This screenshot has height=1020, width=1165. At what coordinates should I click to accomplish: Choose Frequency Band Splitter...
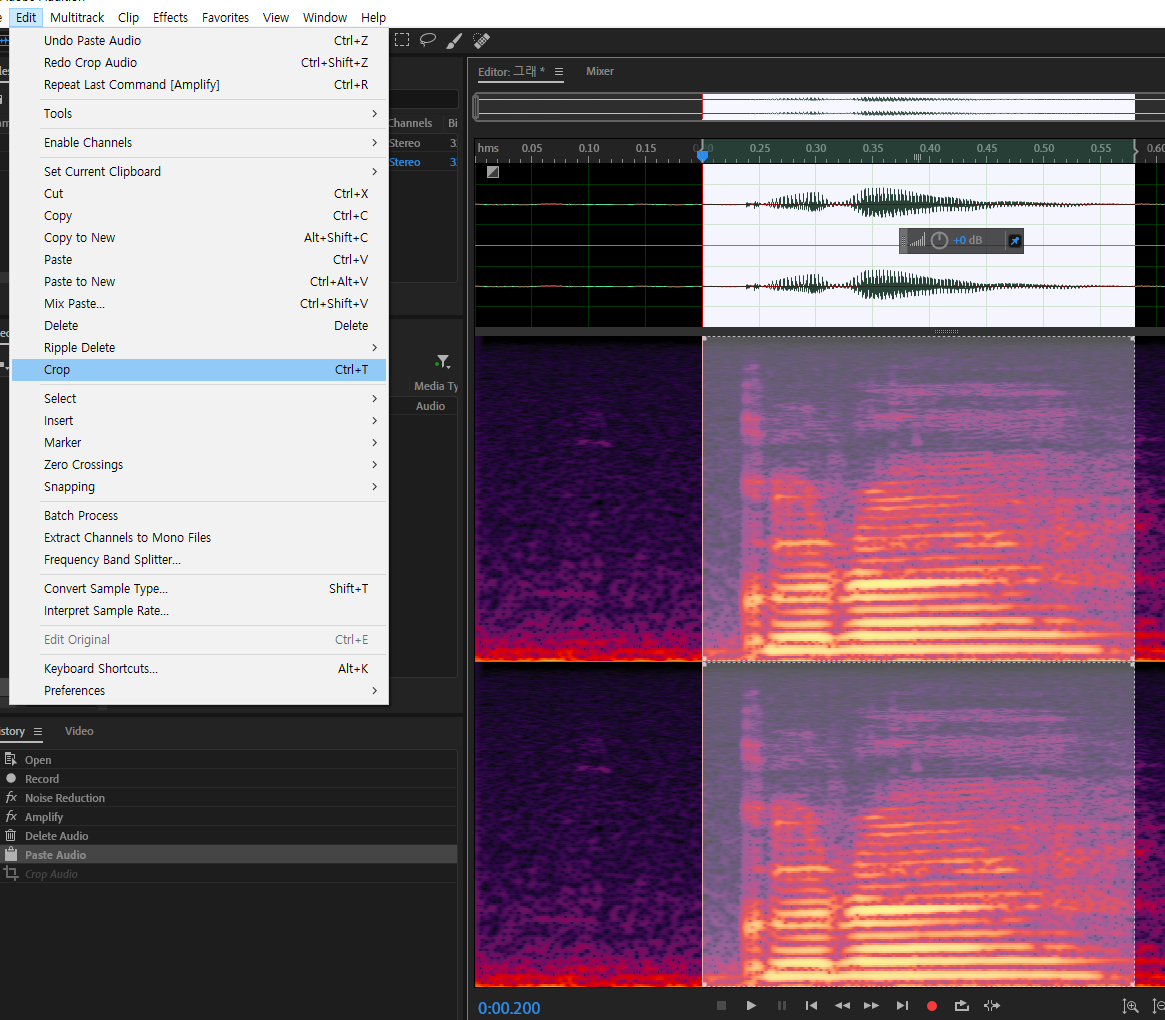(199, 560)
